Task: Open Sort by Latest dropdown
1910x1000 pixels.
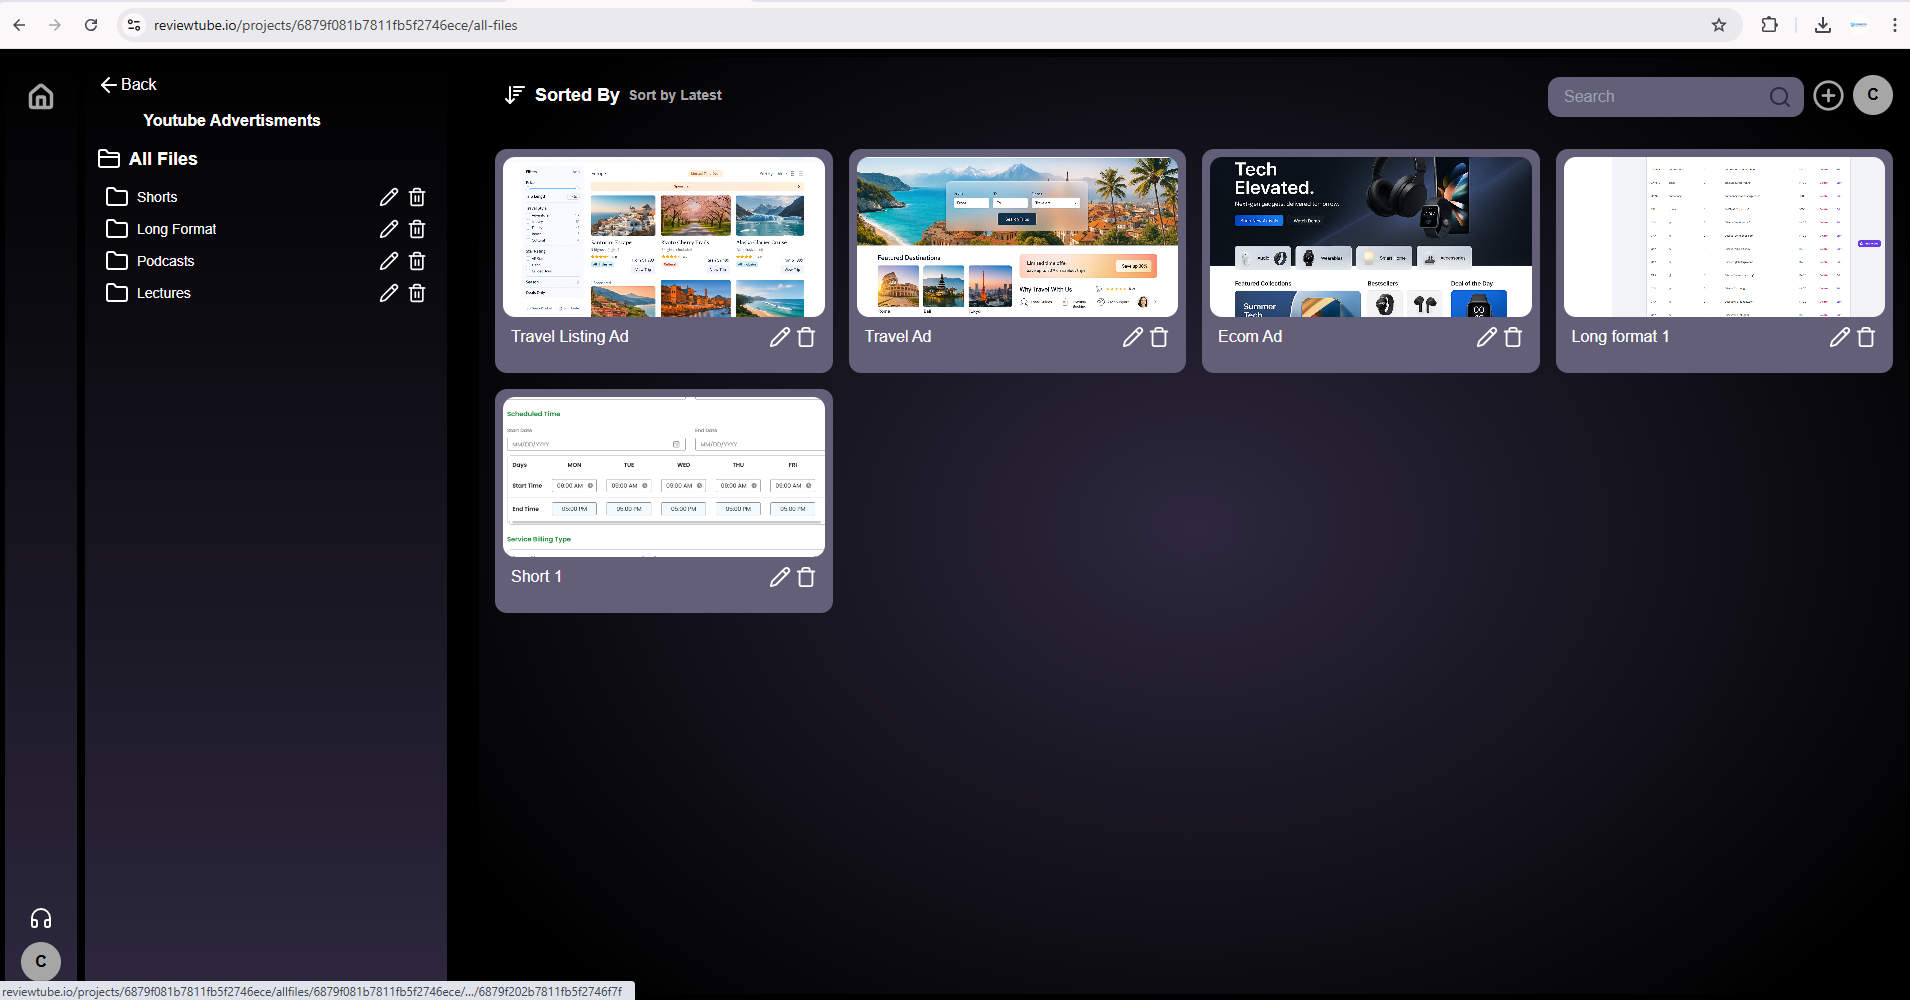Action: coord(675,96)
